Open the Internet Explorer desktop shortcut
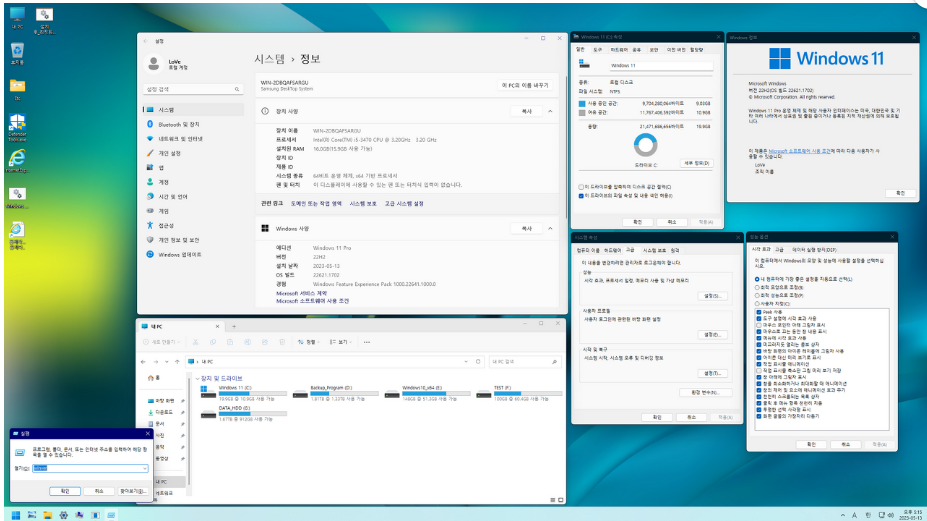The width and height of the screenshot is (927, 521). (17, 160)
